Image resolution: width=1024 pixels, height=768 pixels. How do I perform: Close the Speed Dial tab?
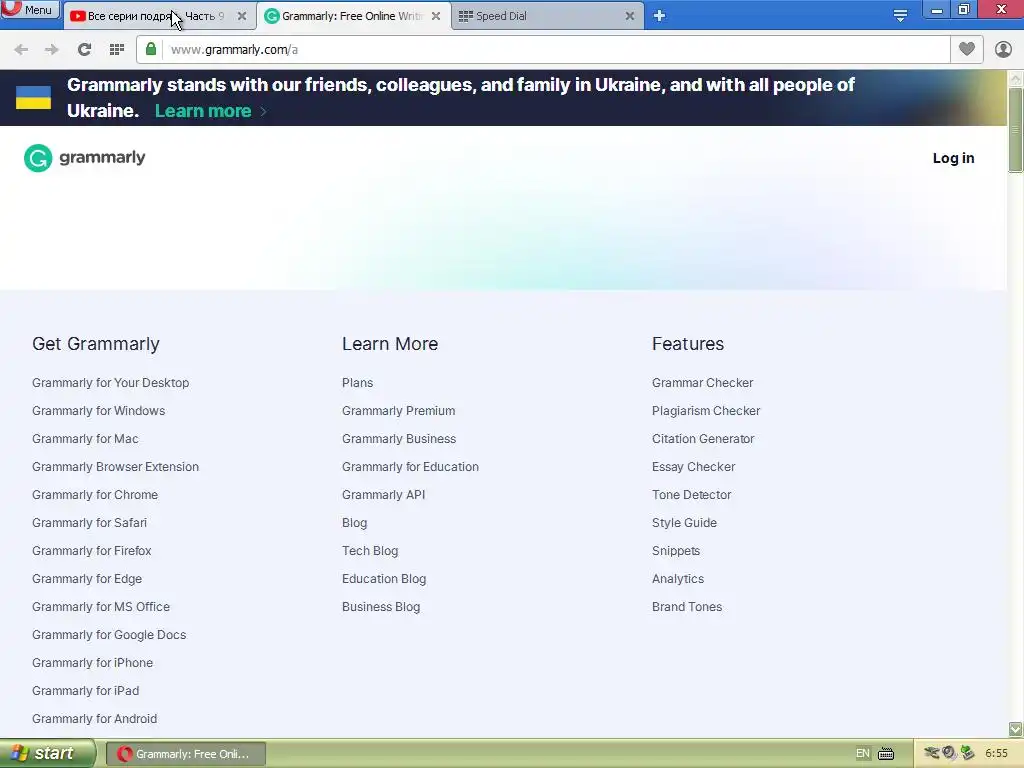[x=630, y=16]
